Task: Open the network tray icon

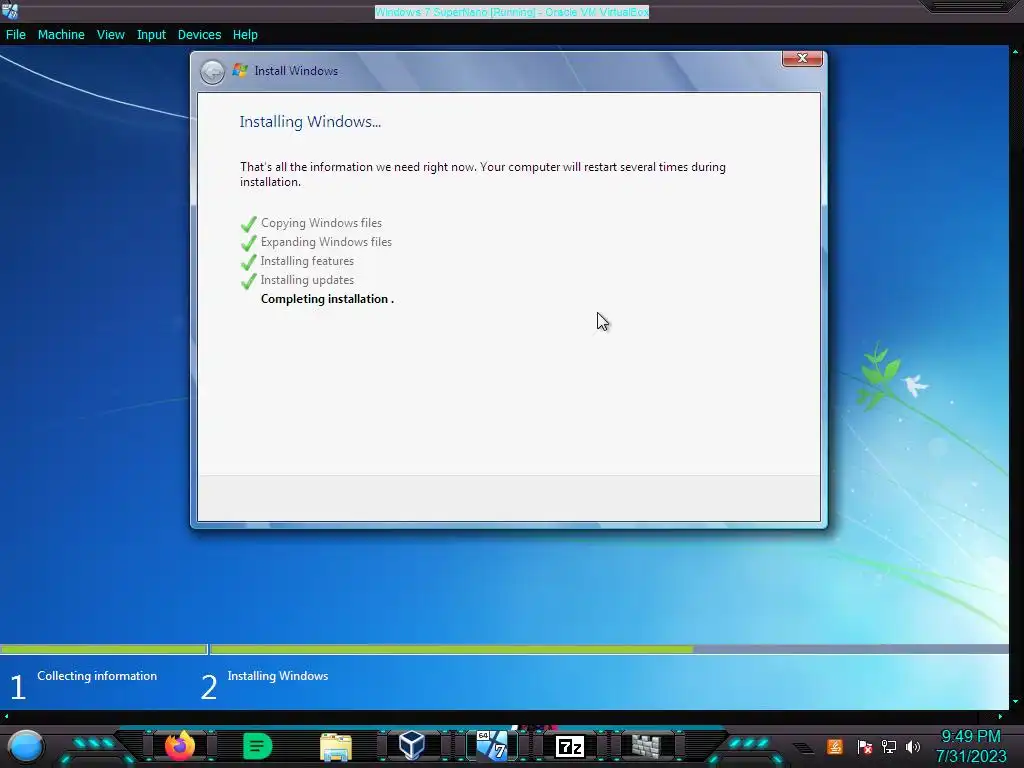Action: tap(889, 746)
